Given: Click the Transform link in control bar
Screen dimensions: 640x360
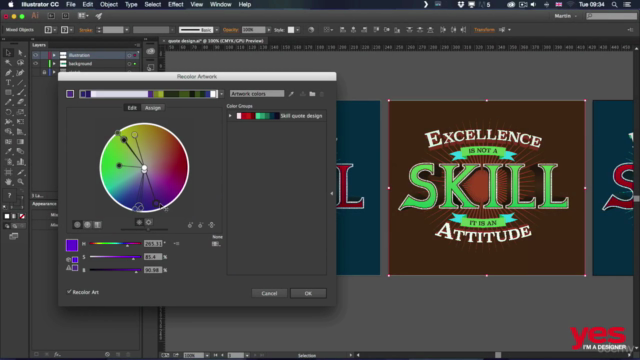Looking at the screenshot, I should [x=484, y=30].
